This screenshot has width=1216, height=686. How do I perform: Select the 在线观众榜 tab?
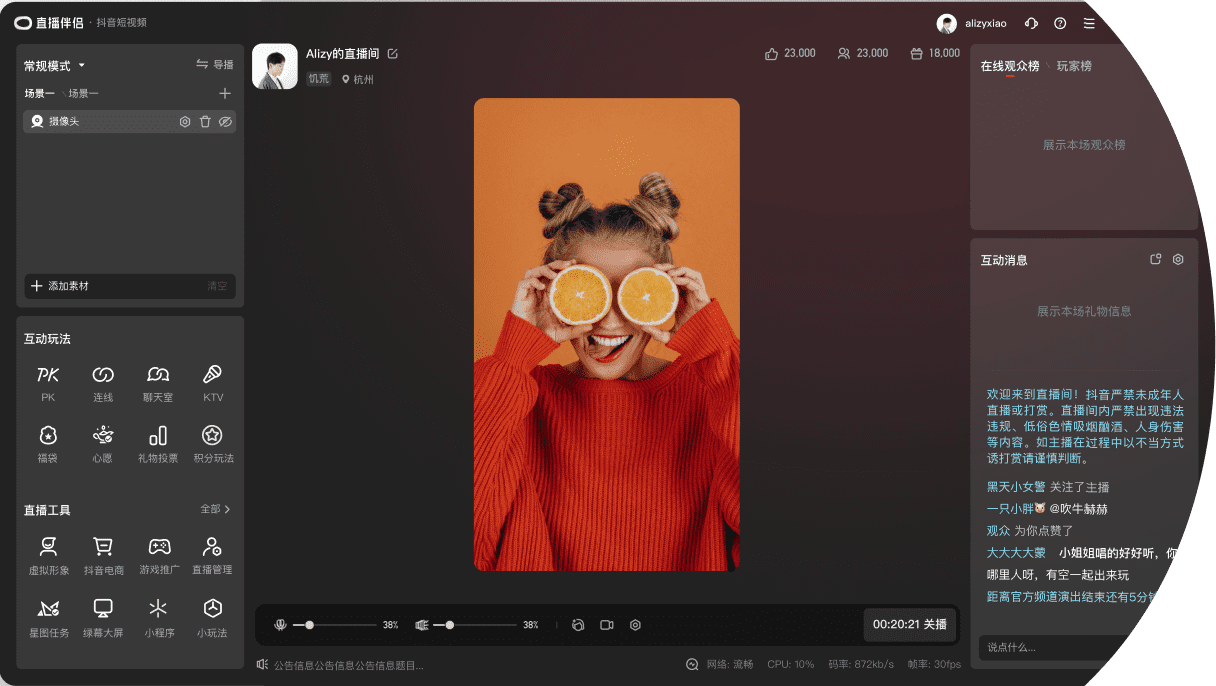[1009, 66]
